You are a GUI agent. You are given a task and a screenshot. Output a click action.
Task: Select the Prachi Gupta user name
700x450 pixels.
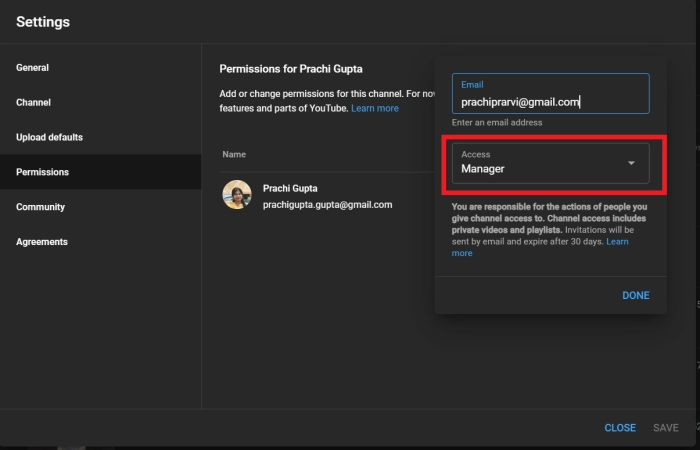[x=290, y=188]
